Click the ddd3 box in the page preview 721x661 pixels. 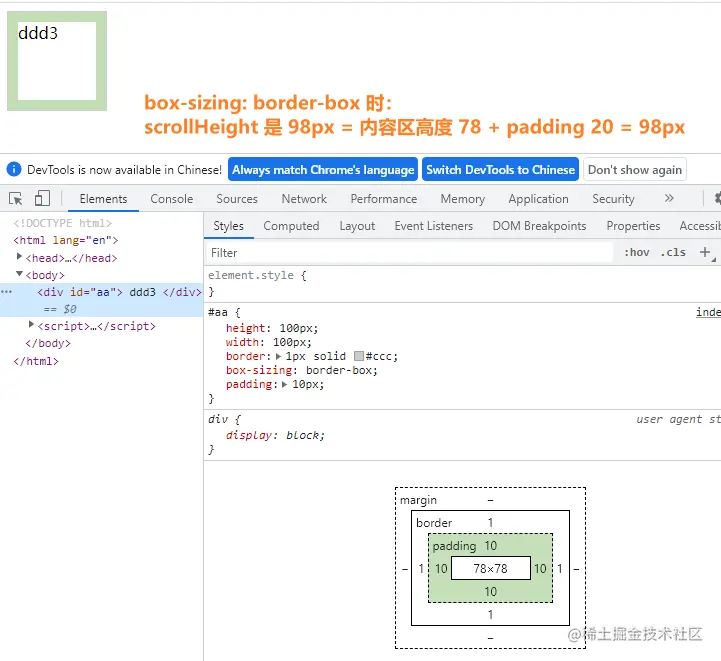[x=57, y=61]
